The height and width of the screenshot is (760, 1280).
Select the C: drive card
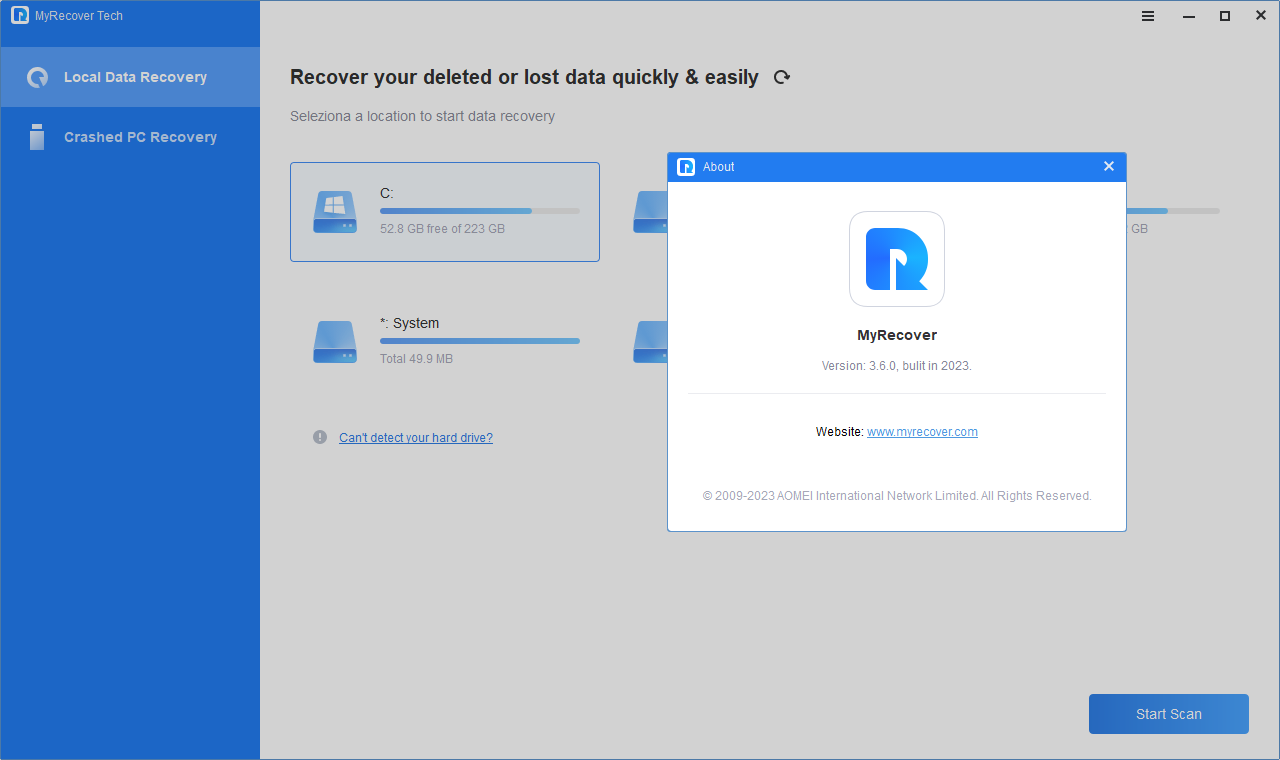(x=445, y=212)
